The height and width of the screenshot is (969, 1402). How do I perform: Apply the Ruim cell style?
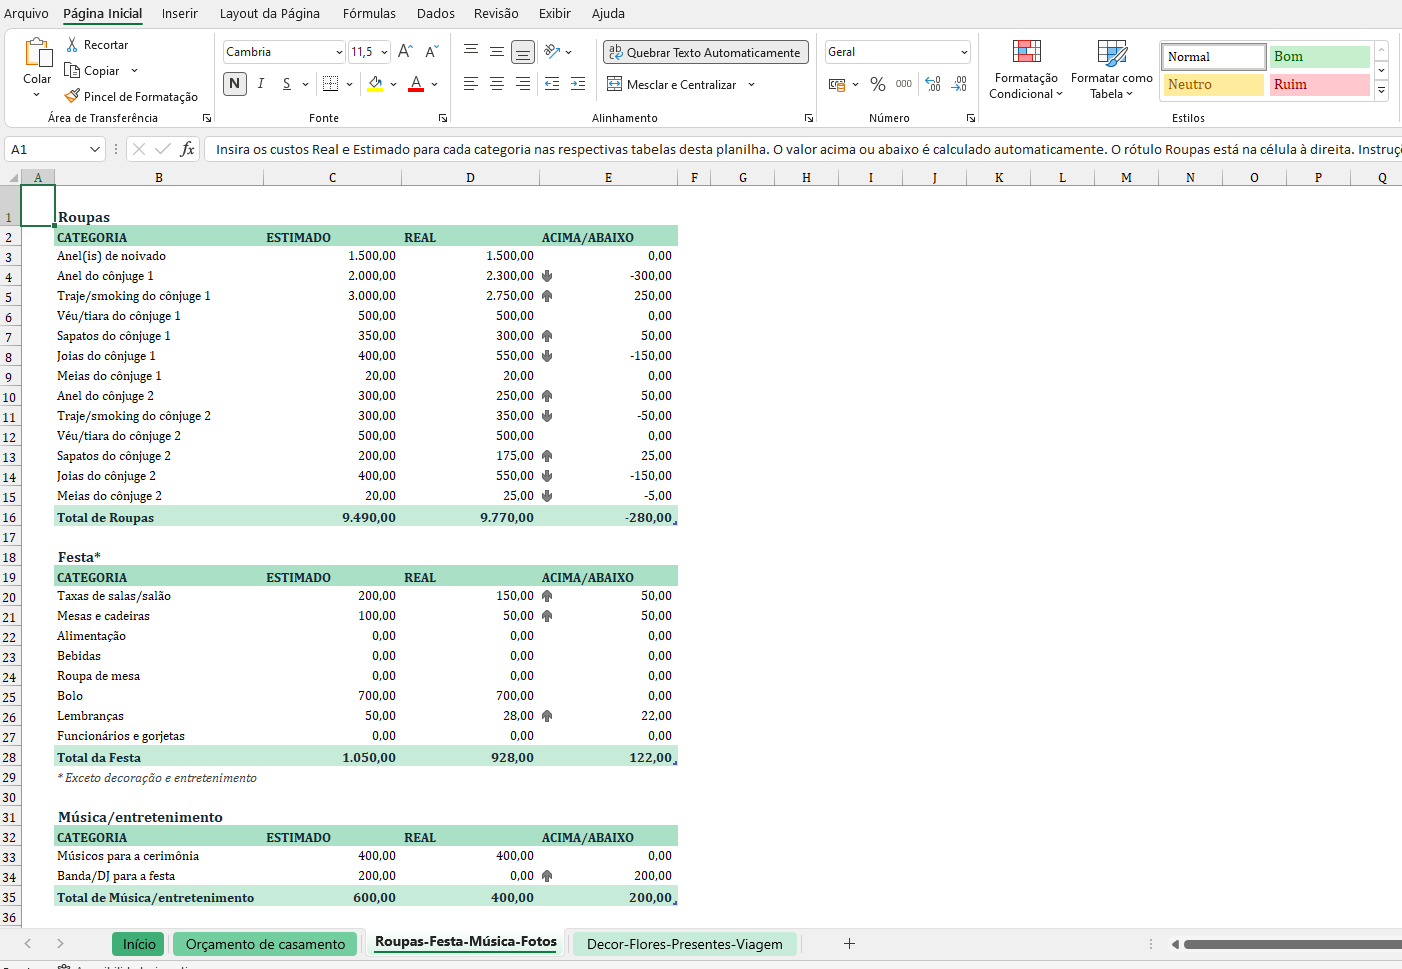tap(1318, 85)
